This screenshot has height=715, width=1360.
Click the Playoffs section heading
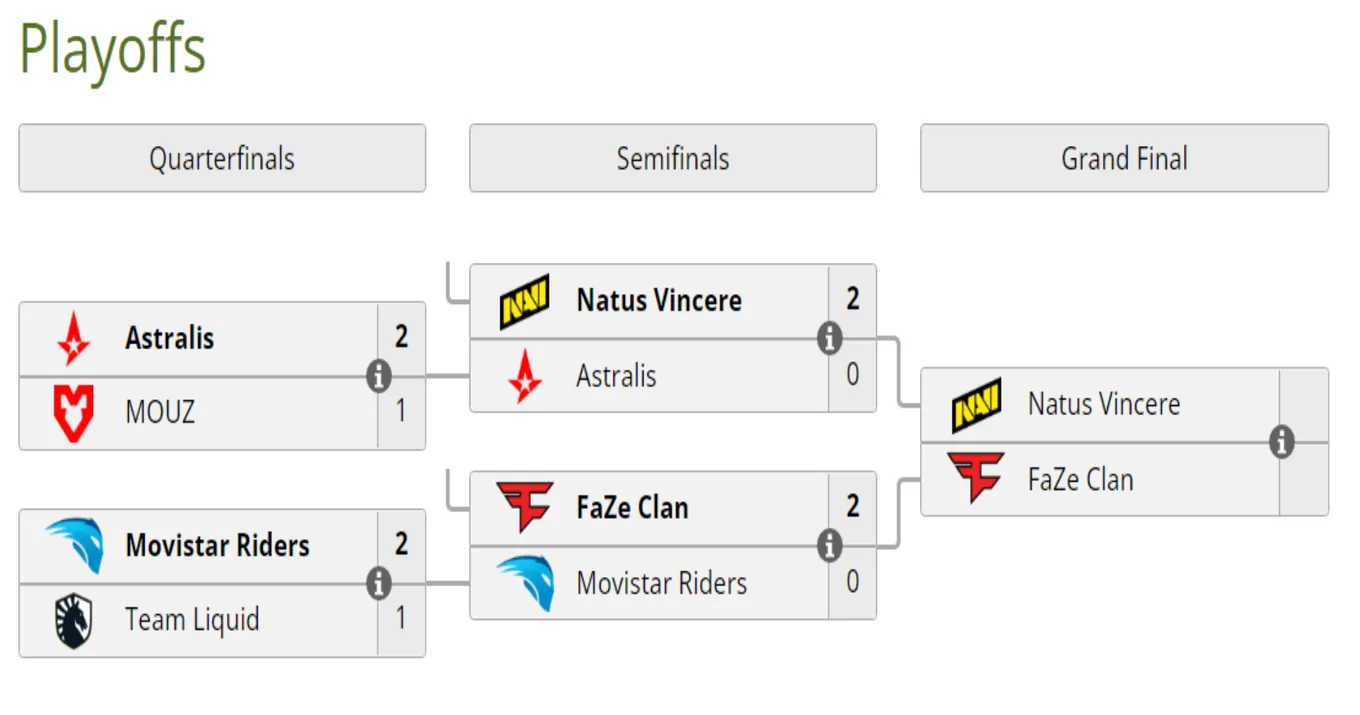coord(112,50)
